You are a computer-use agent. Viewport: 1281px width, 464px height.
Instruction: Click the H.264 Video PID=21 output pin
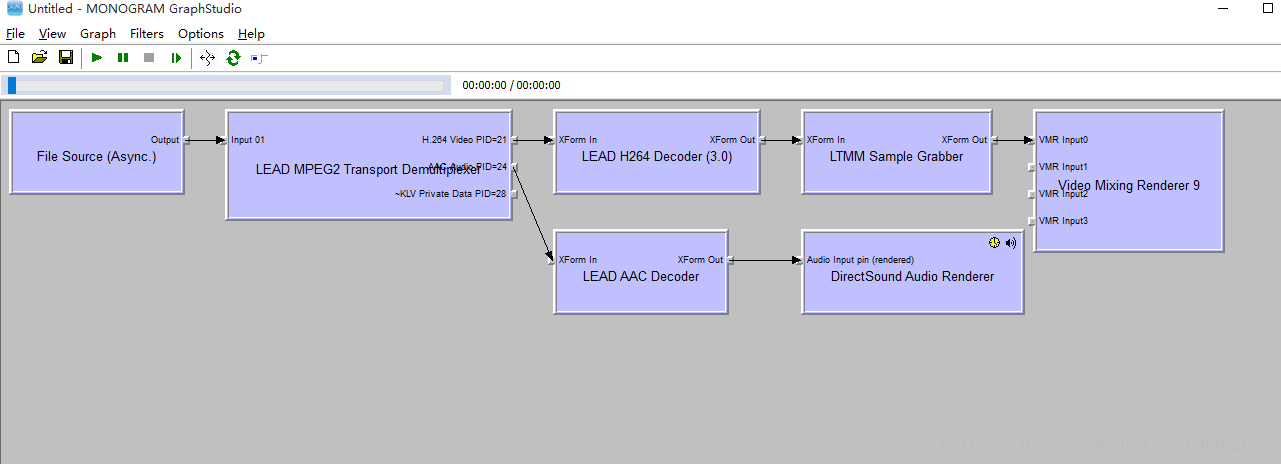coord(515,140)
